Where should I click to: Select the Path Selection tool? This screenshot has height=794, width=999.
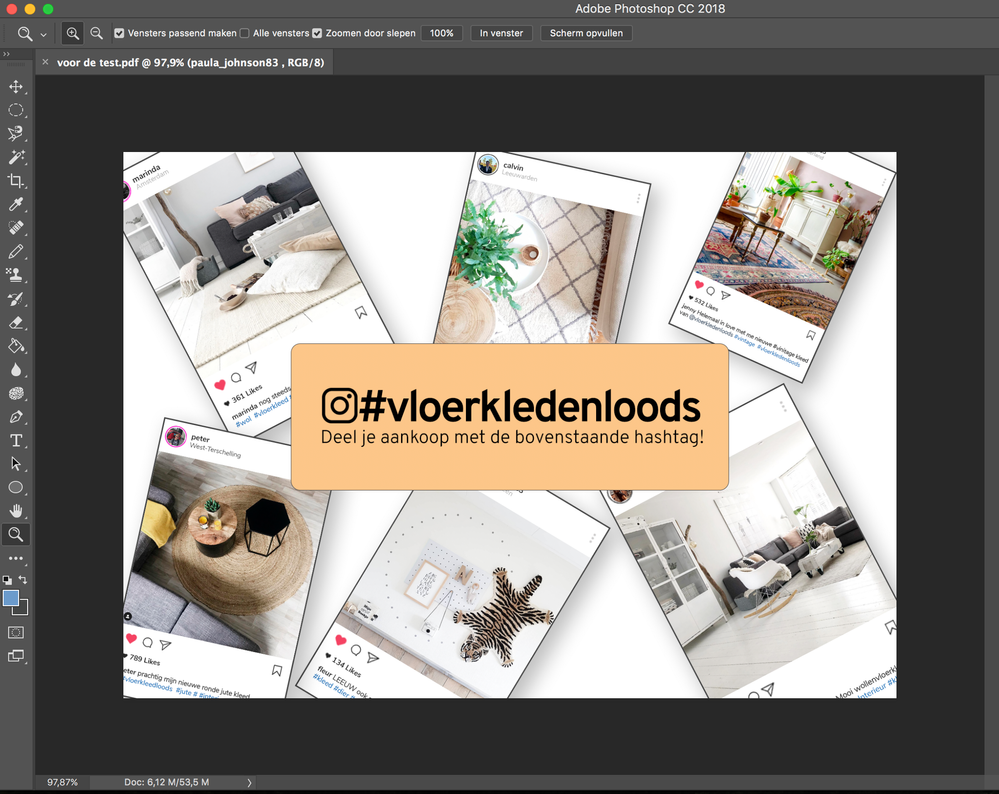coord(16,464)
